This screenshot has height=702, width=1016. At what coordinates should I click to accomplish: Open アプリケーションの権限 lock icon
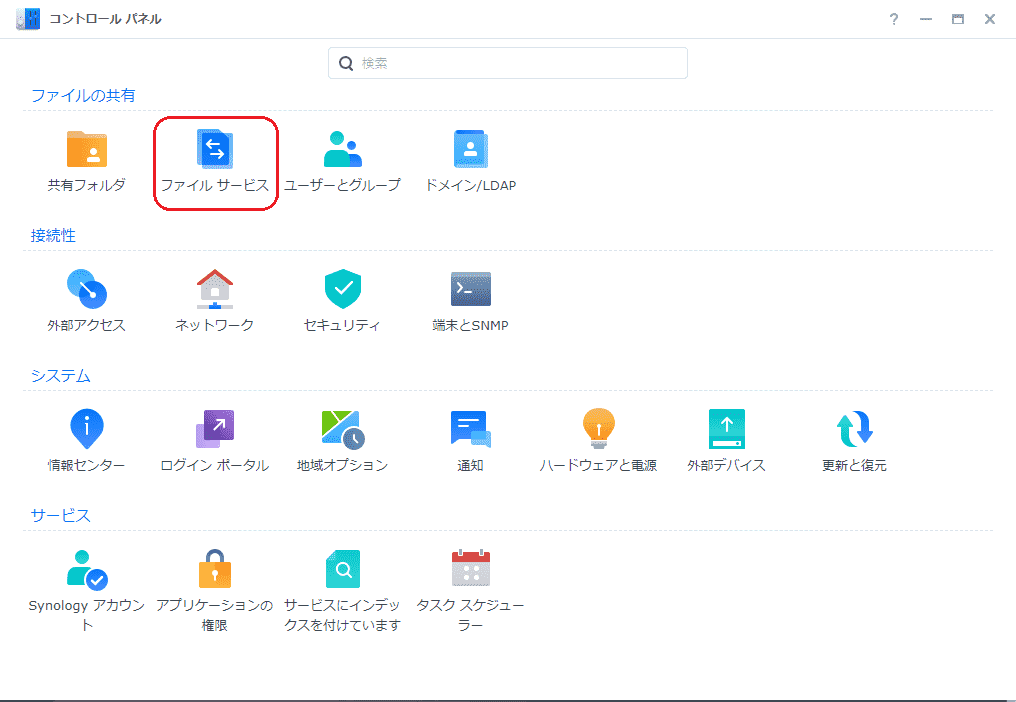click(214, 569)
